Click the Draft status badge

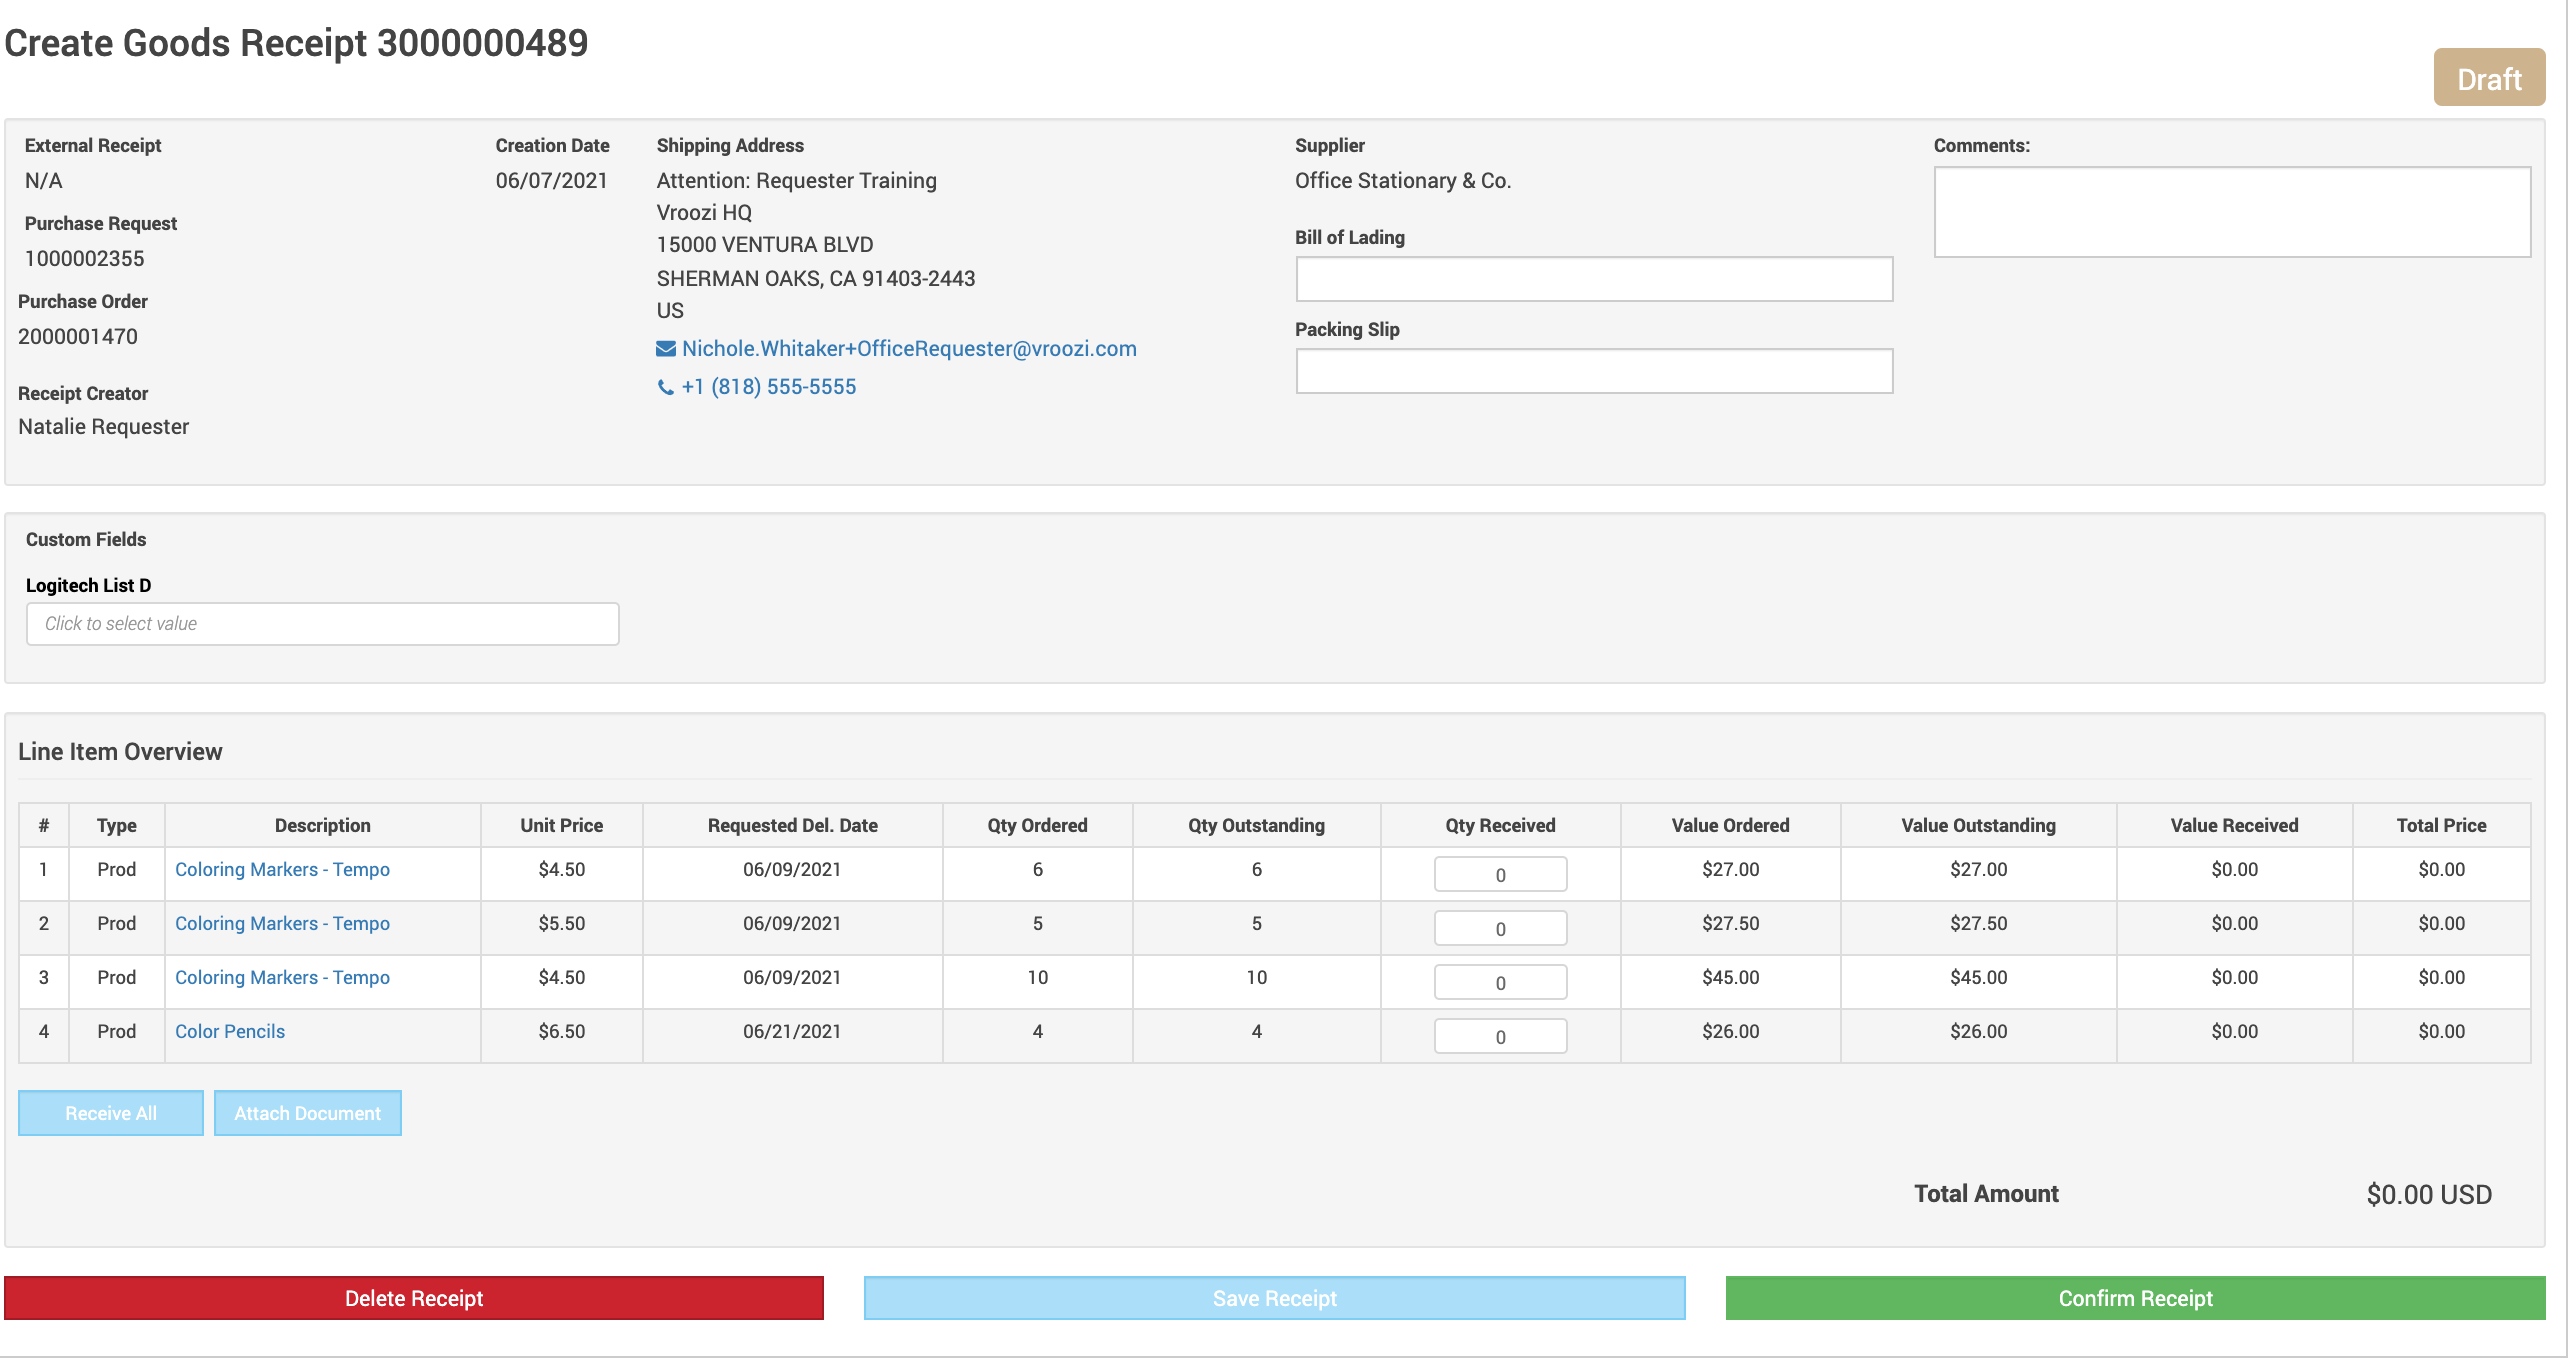point(2488,79)
